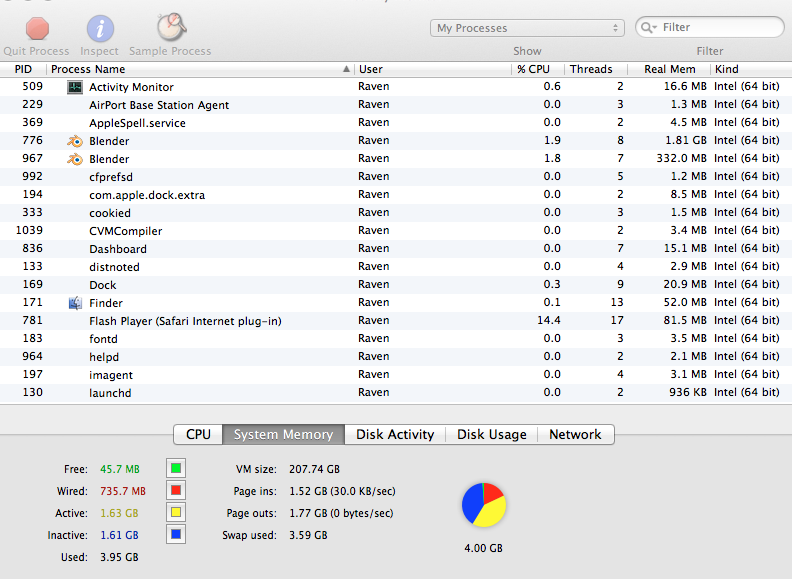Toggle the Process Name sort arrow
Viewport: 792px width, 579px height.
coord(346,69)
